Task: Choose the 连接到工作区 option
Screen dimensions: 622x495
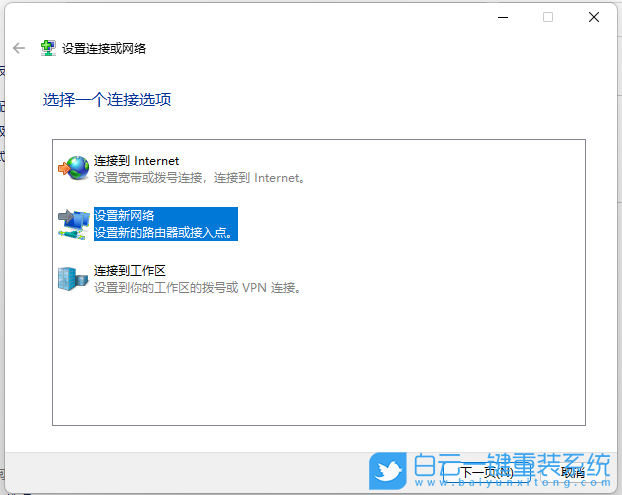Action: [x=130, y=271]
